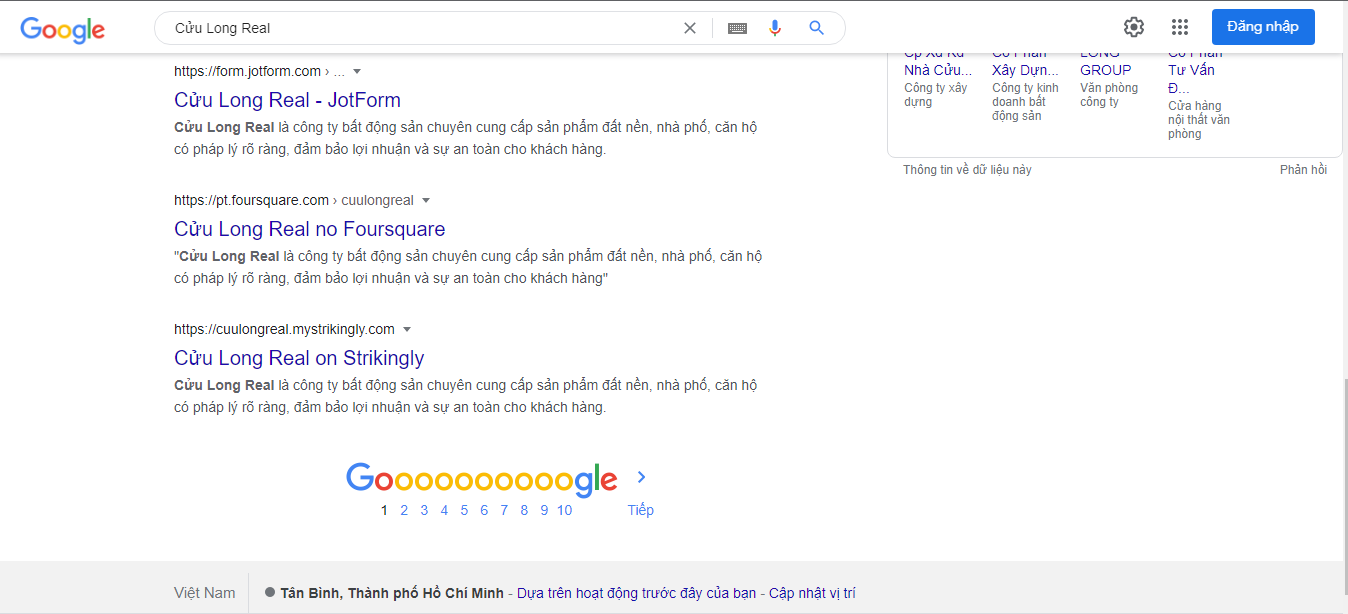Click the https://pt.foursquare.com URL text
The width and height of the screenshot is (1348, 614).
[251, 200]
